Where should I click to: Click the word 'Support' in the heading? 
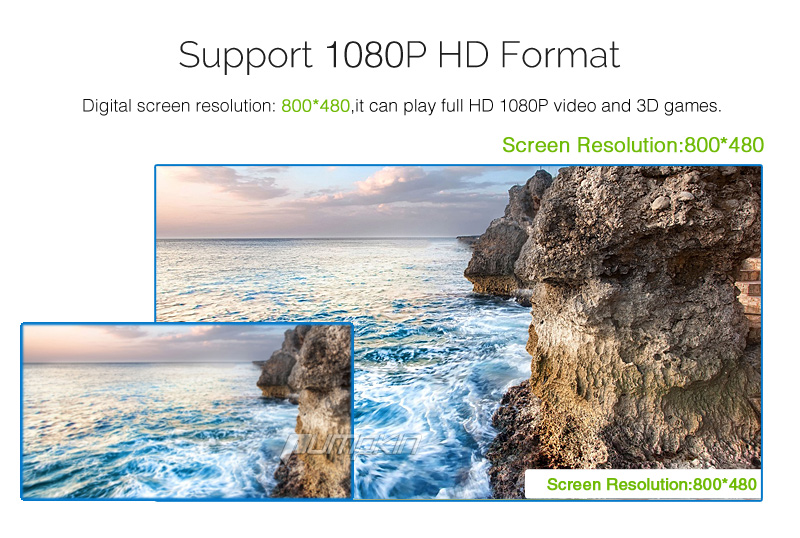point(245,55)
